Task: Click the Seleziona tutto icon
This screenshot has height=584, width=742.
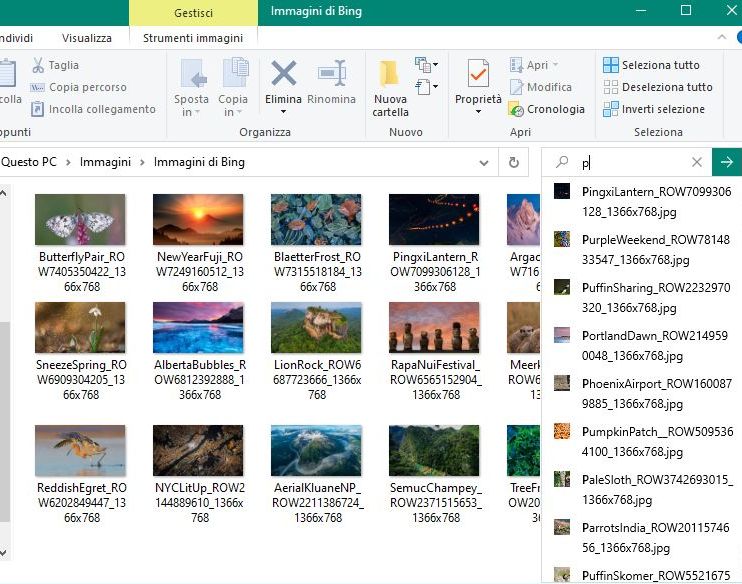Action: click(x=610, y=65)
